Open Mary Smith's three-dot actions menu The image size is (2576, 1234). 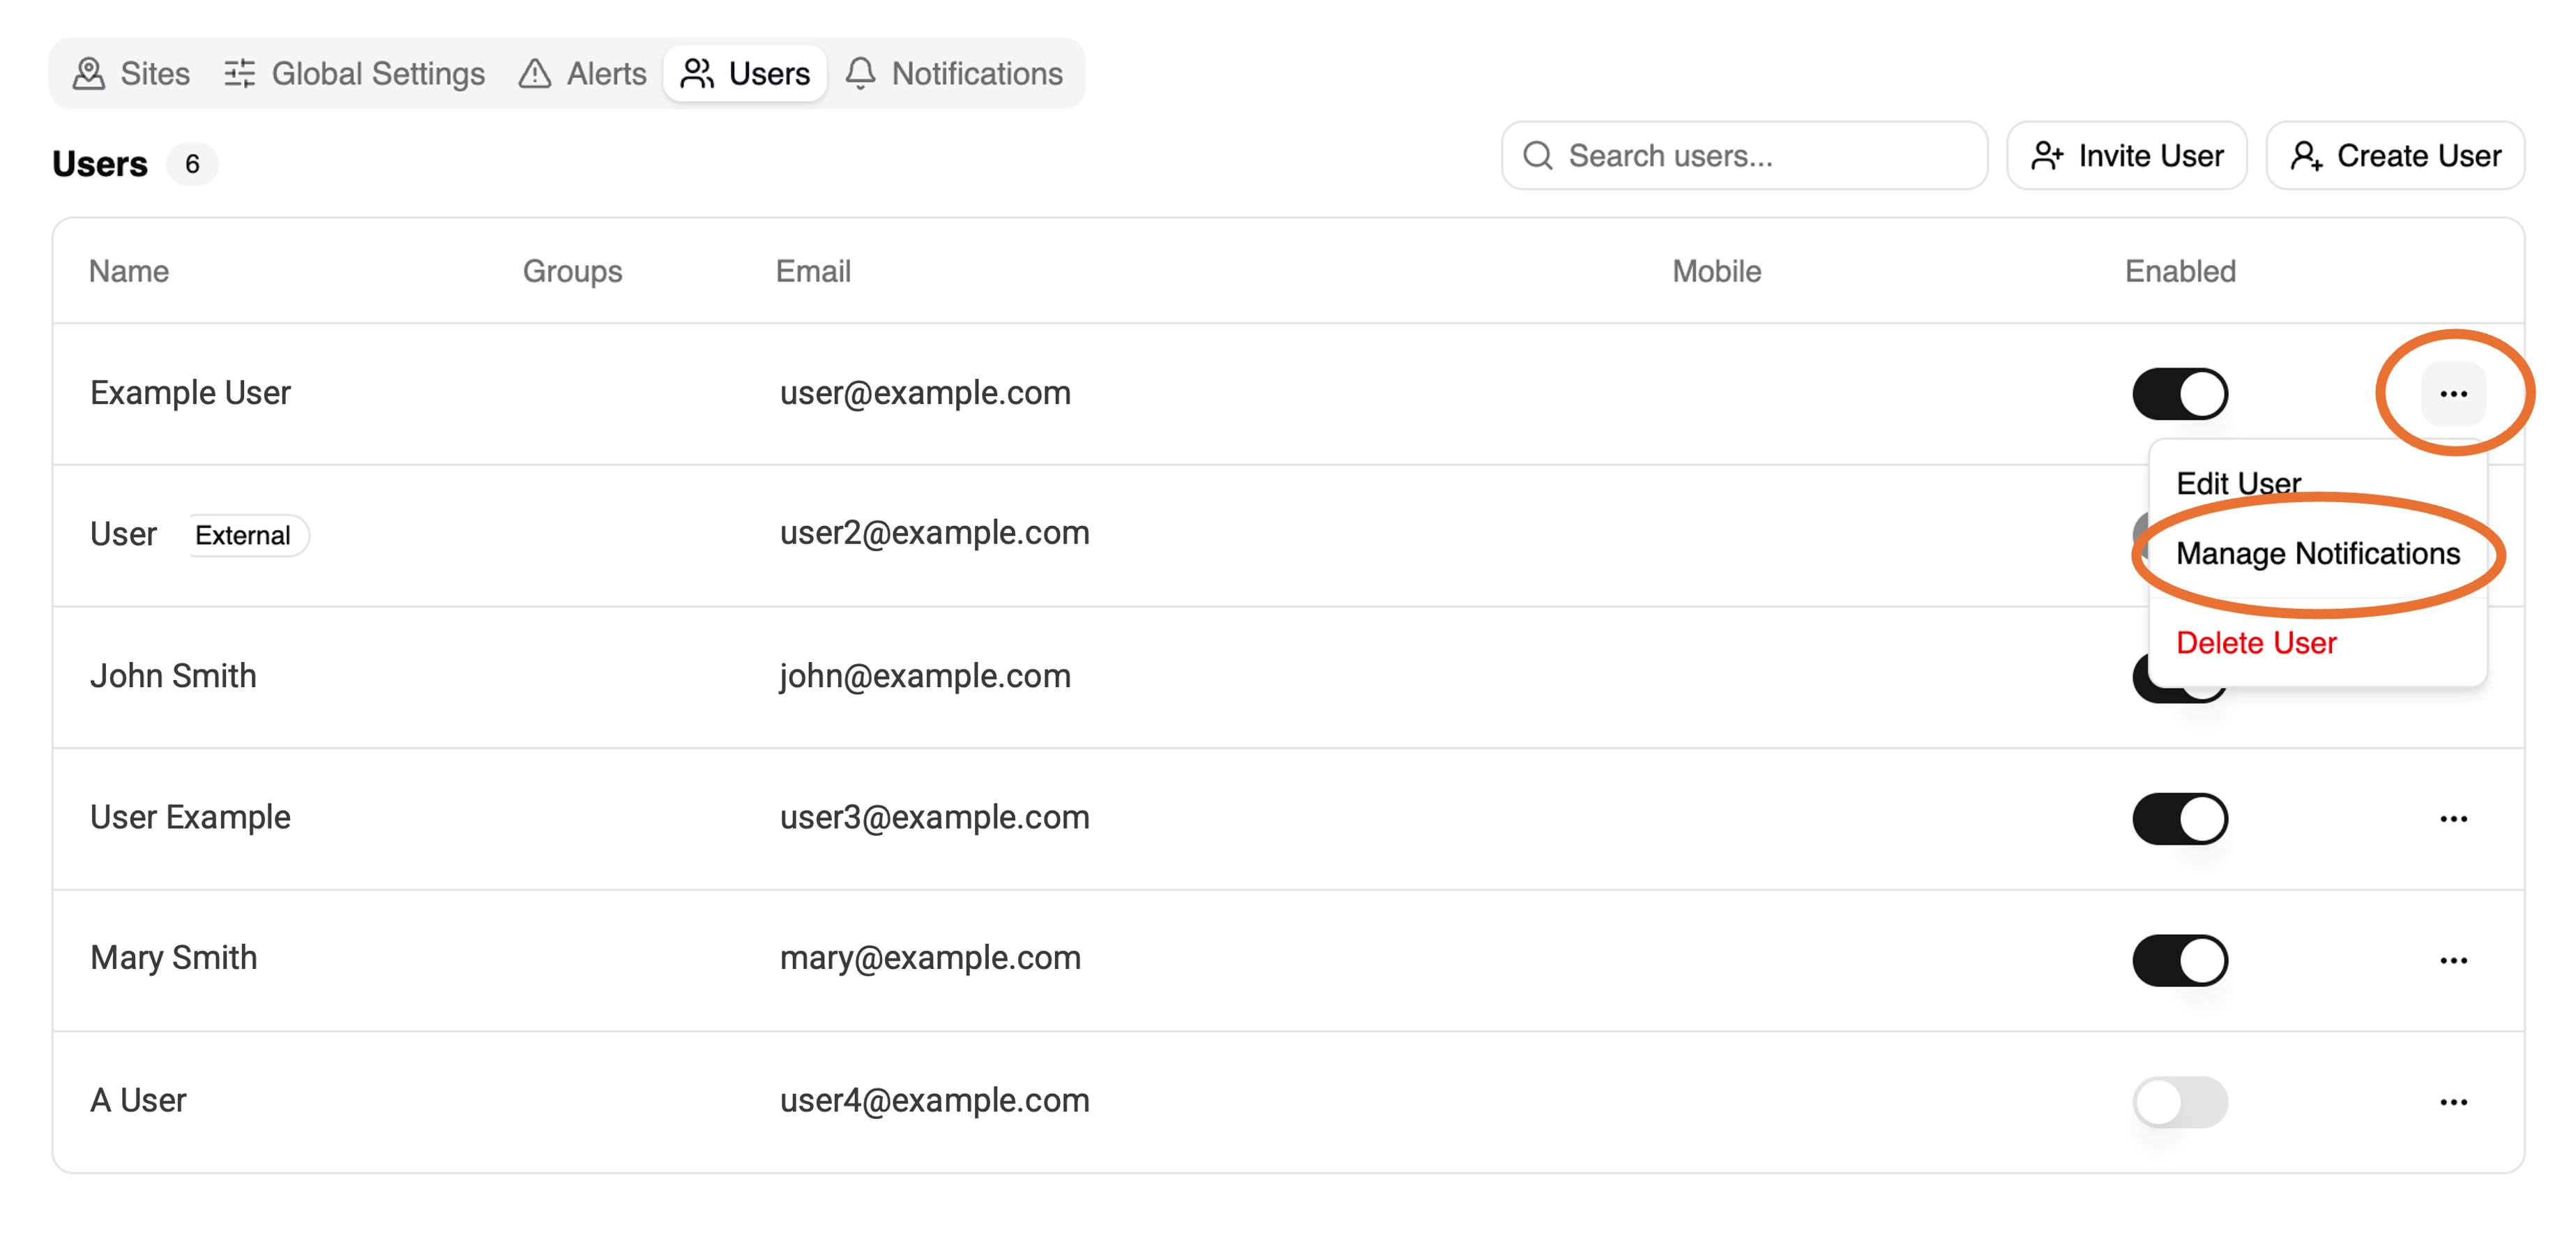coord(2454,960)
